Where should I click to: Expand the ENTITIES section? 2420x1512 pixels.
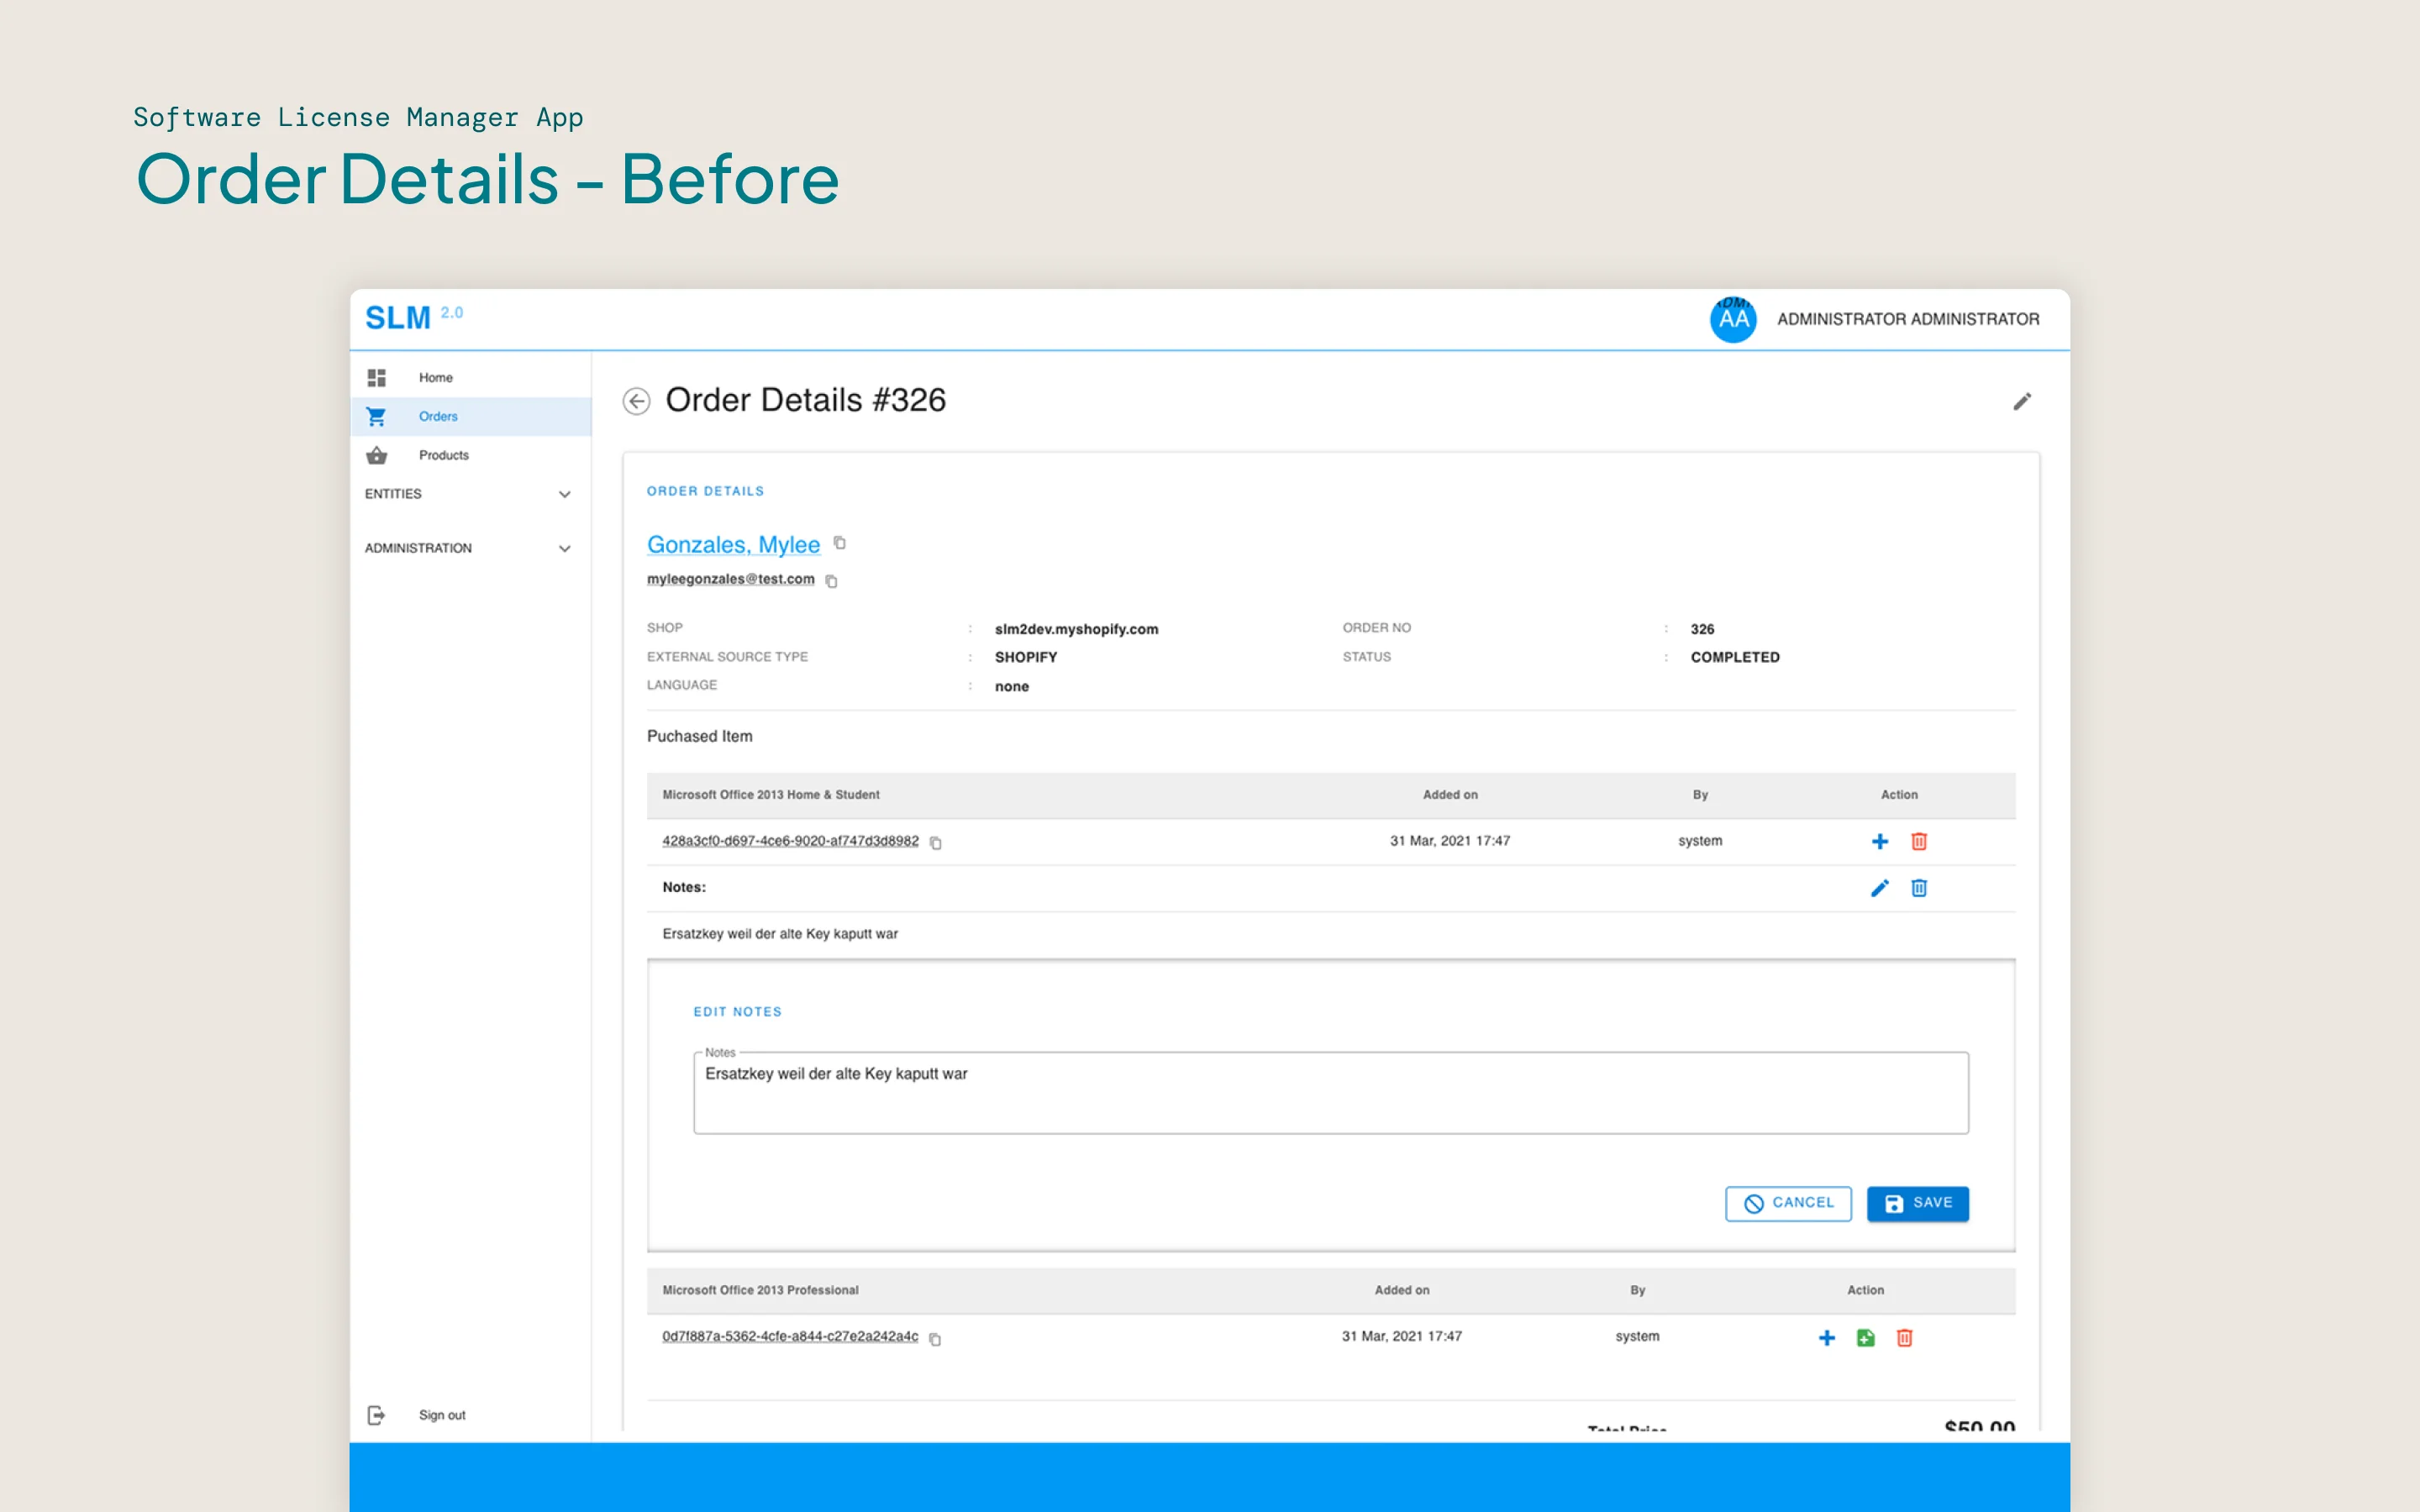point(469,494)
